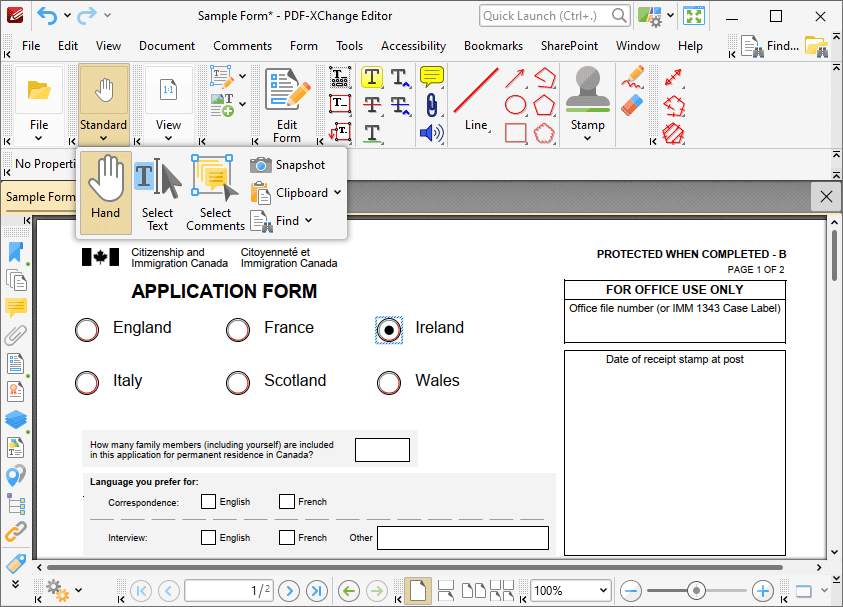The height and width of the screenshot is (607, 843).
Task: Open the Layers pane in sidebar
Action: pyautogui.click(x=16, y=419)
